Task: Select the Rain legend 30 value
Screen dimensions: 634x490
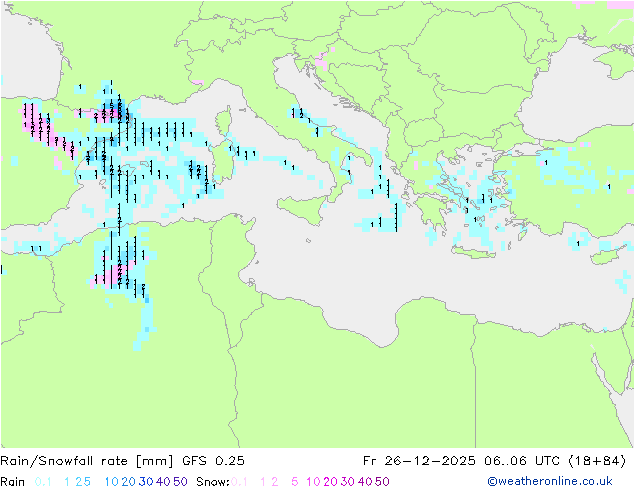Action: [x=146, y=482]
